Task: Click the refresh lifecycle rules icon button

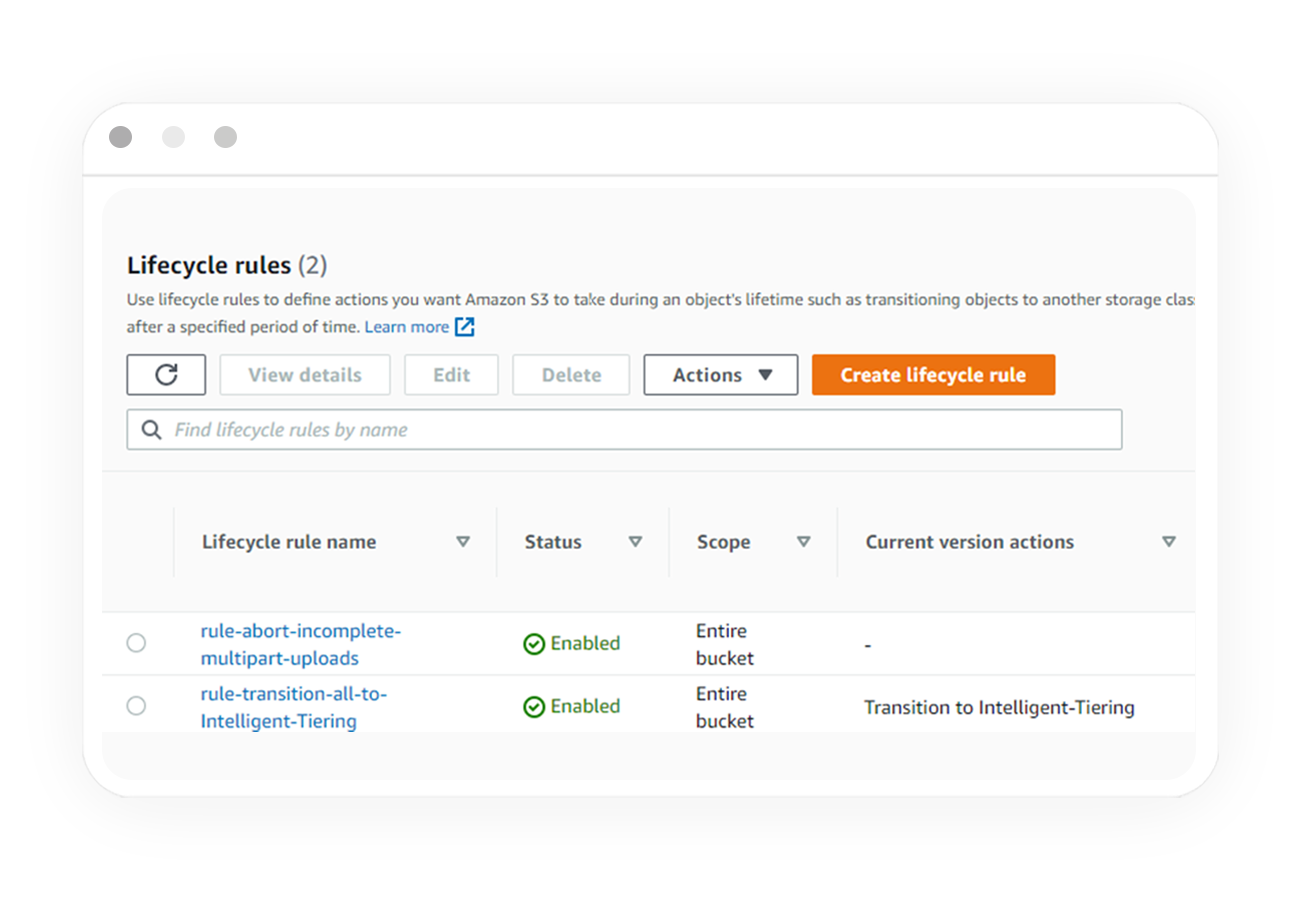Action: tap(166, 375)
